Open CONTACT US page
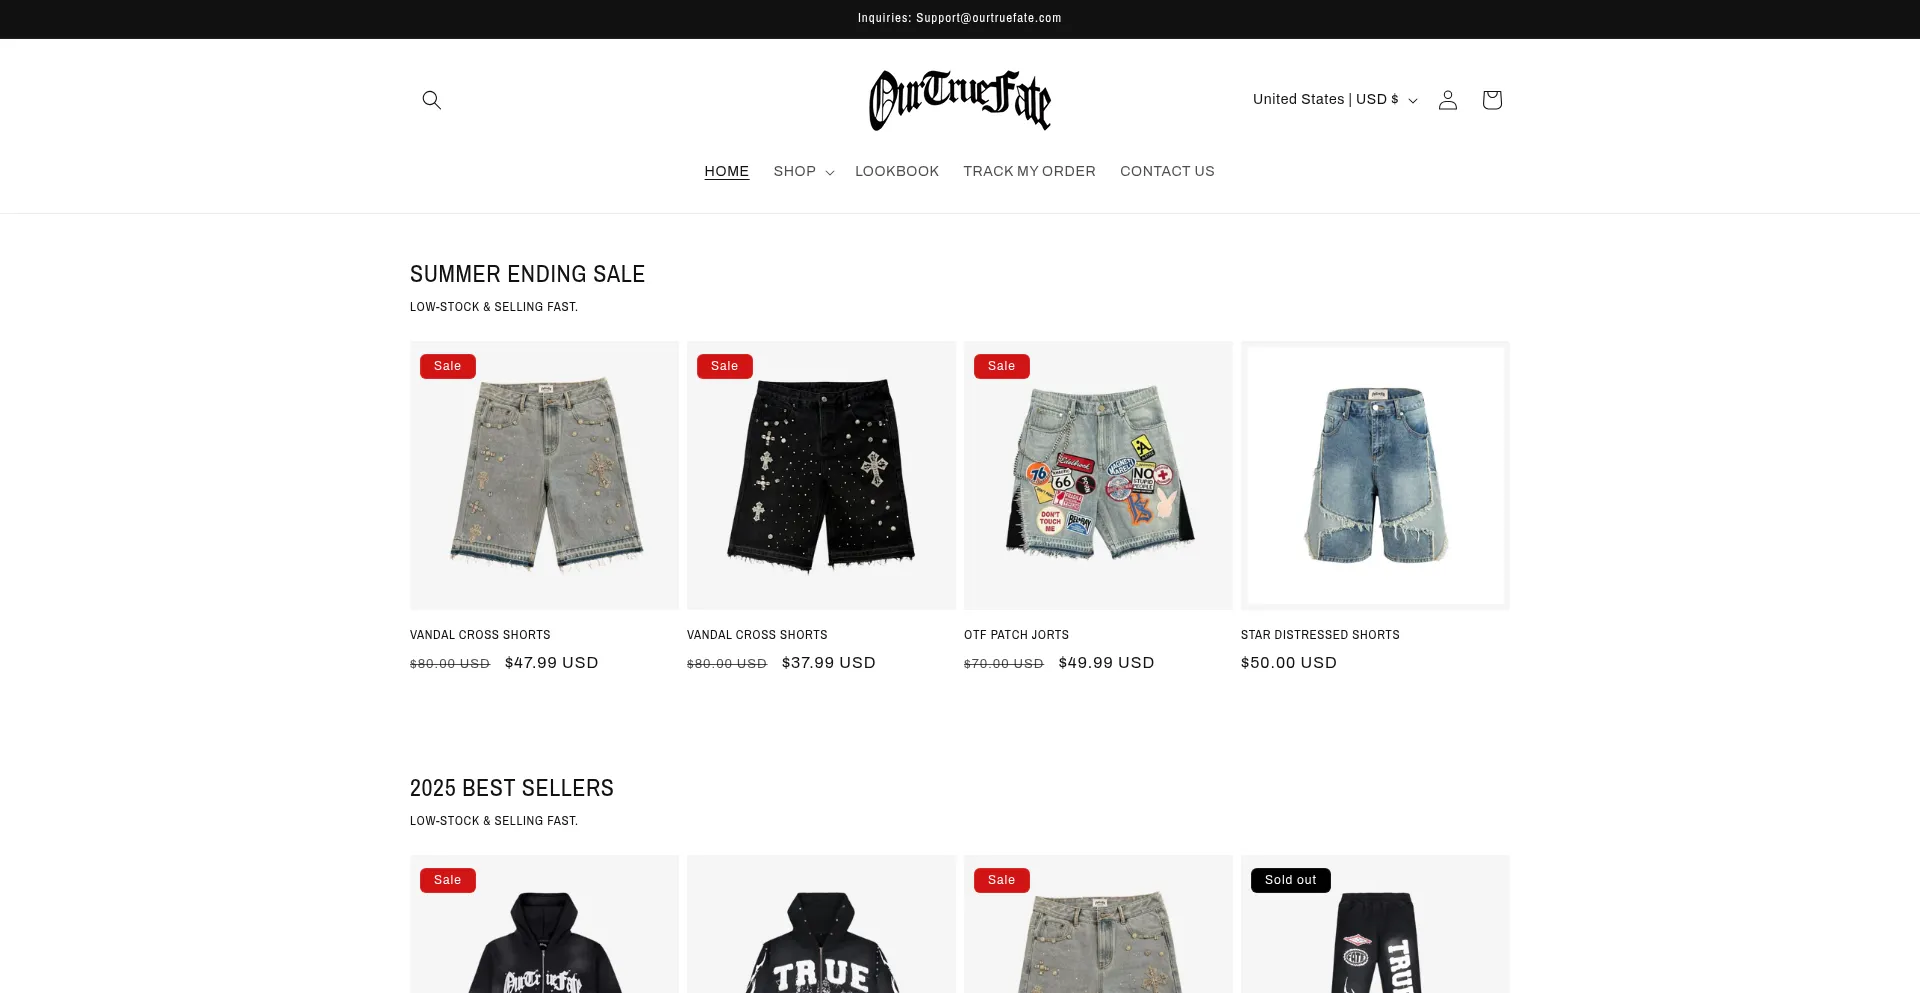This screenshot has height=993, width=1920. coord(1167,171)
